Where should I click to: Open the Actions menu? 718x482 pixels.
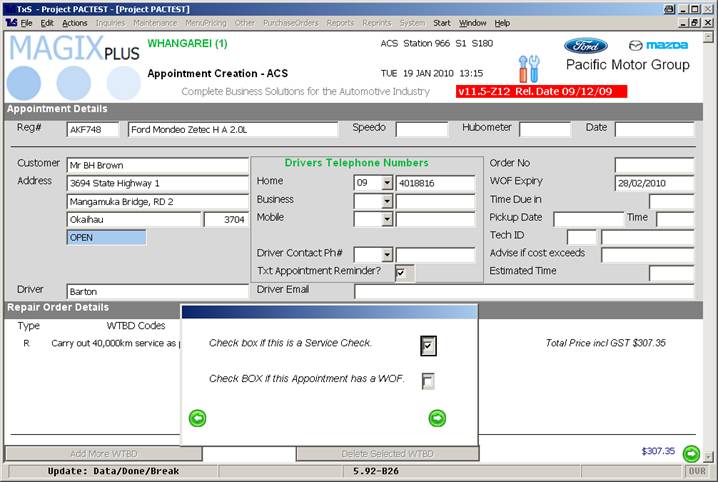74,22
